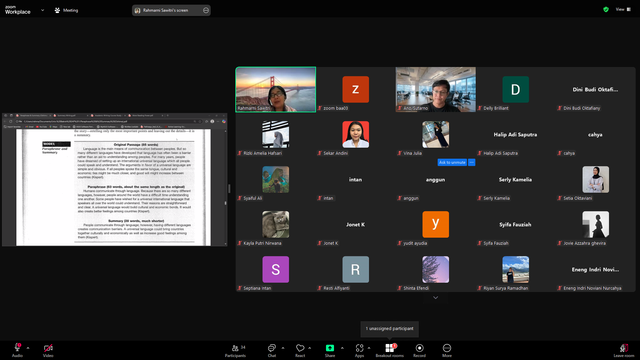
Task: Click the 1 unassigned participant tooltip
Action: pyautogui.click(x=389, y=329)
